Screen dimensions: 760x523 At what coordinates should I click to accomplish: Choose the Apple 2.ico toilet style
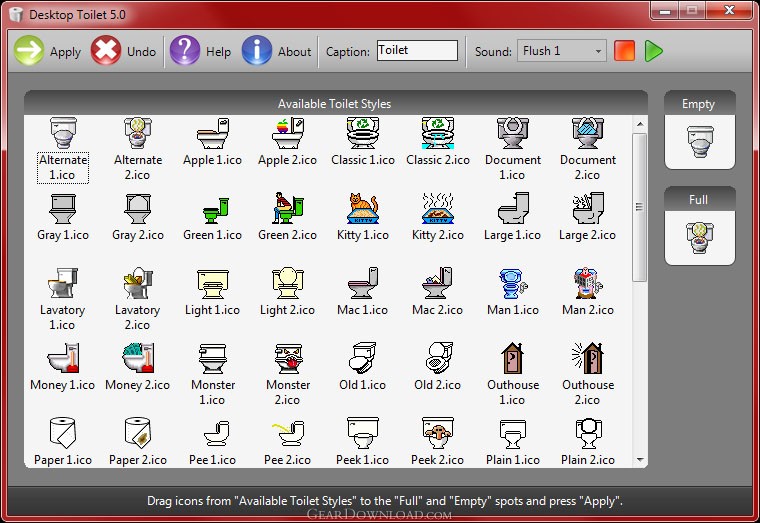point(287,133)
